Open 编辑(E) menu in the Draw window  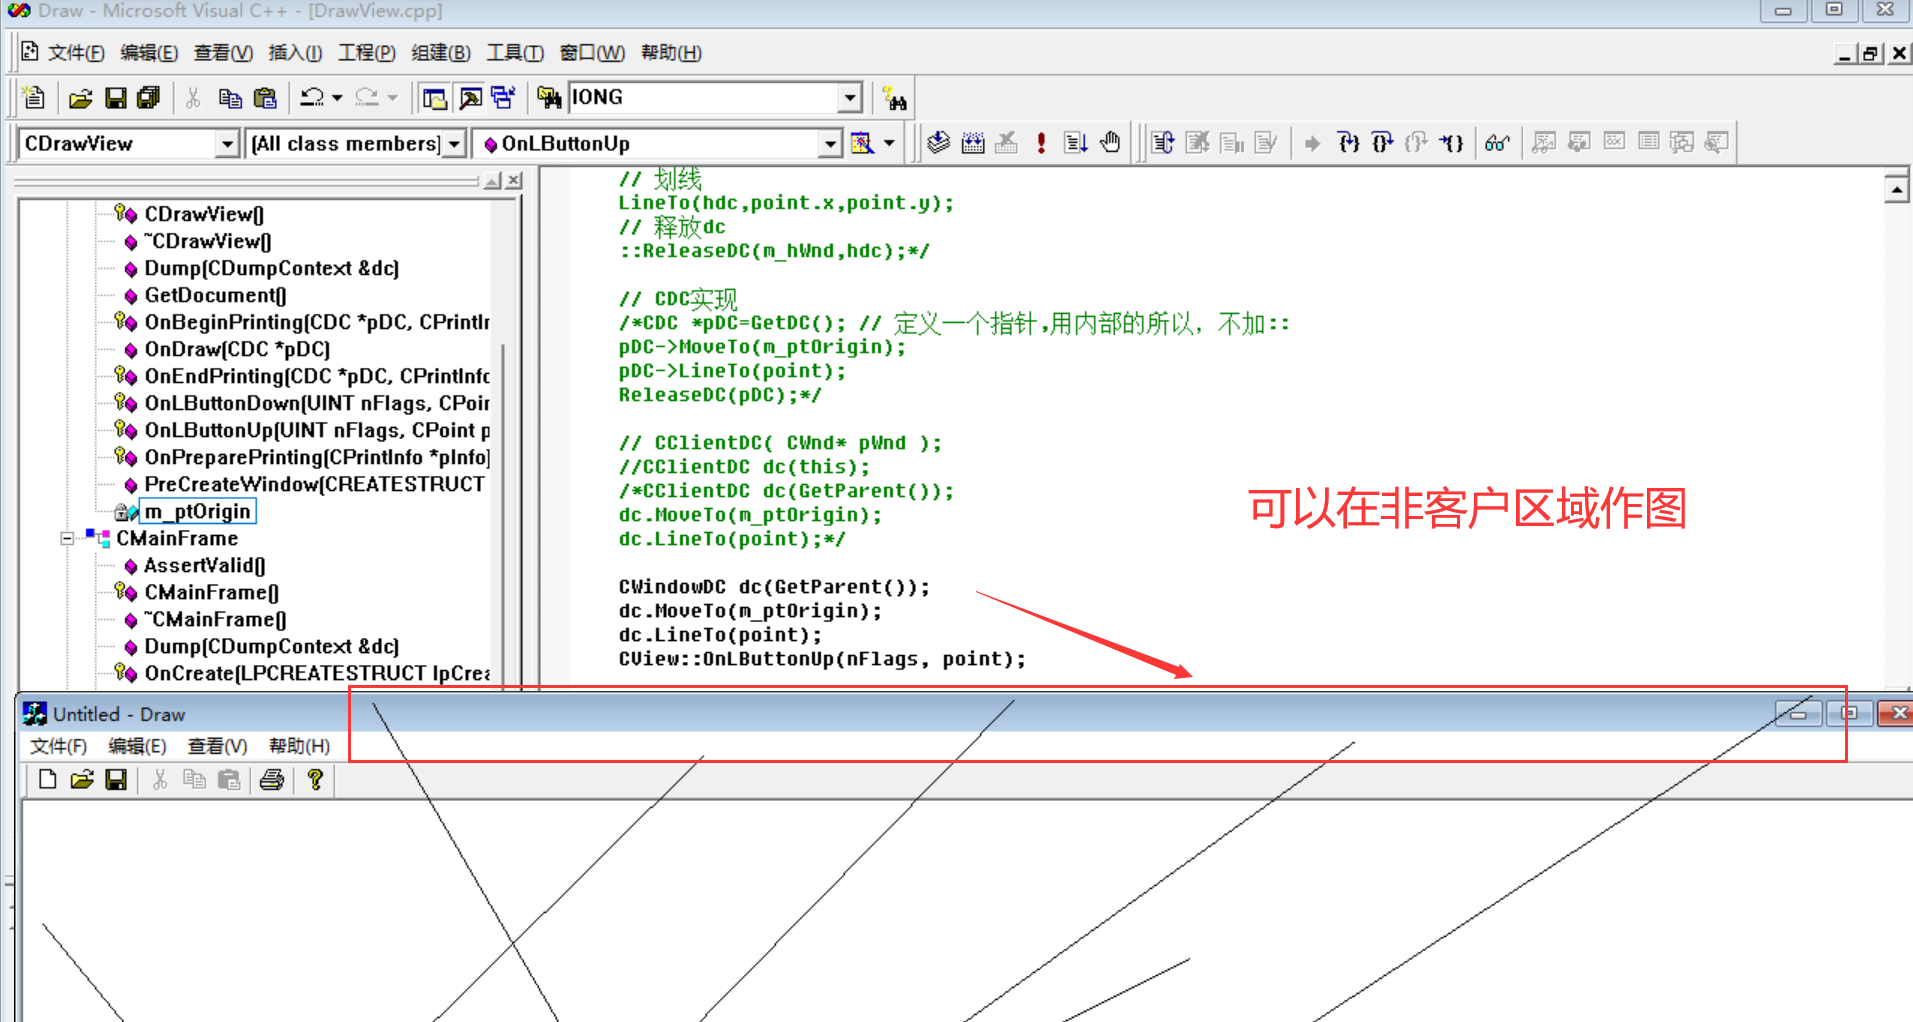coord(137,746)
